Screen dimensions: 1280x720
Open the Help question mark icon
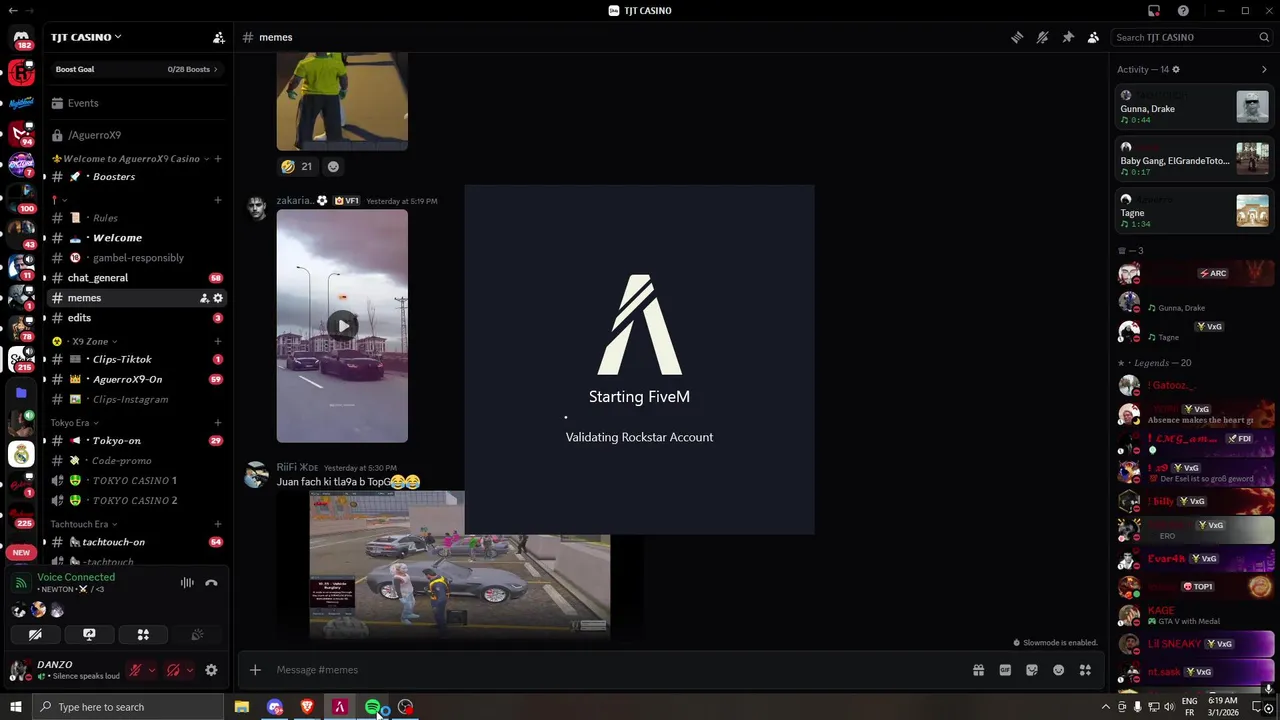1183,11
